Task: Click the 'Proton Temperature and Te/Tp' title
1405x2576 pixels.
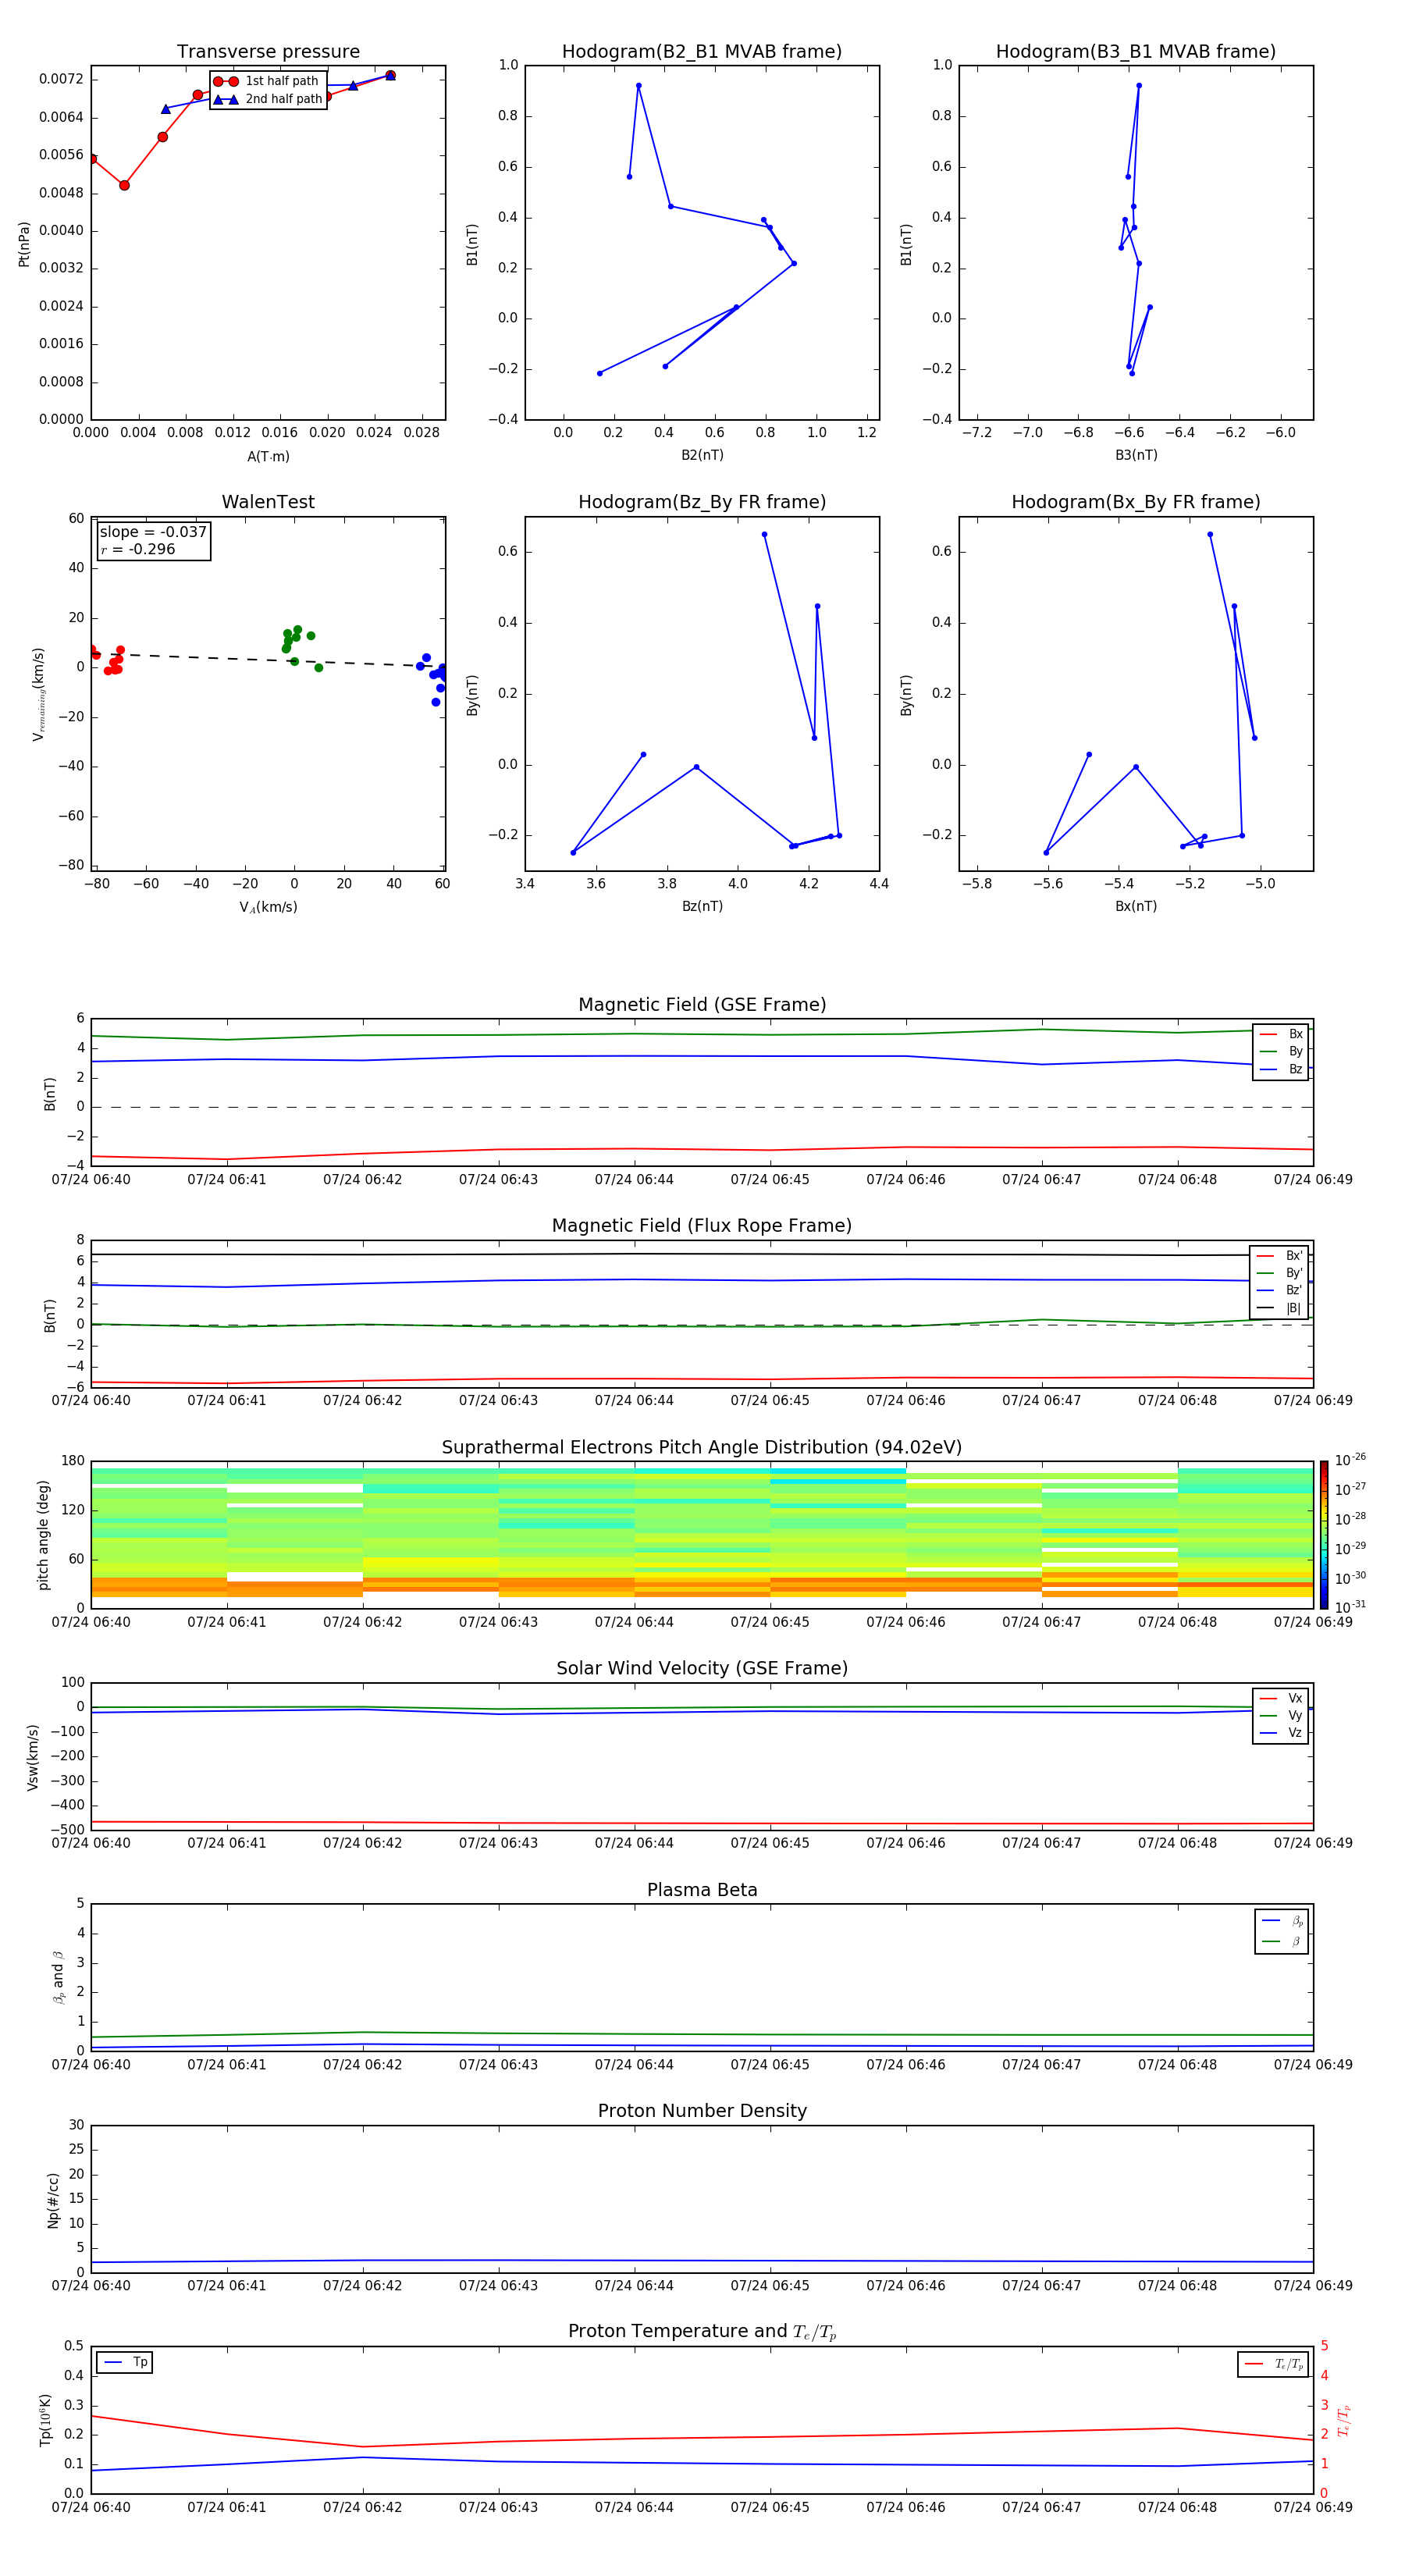Action: [x=702, y=2331]
